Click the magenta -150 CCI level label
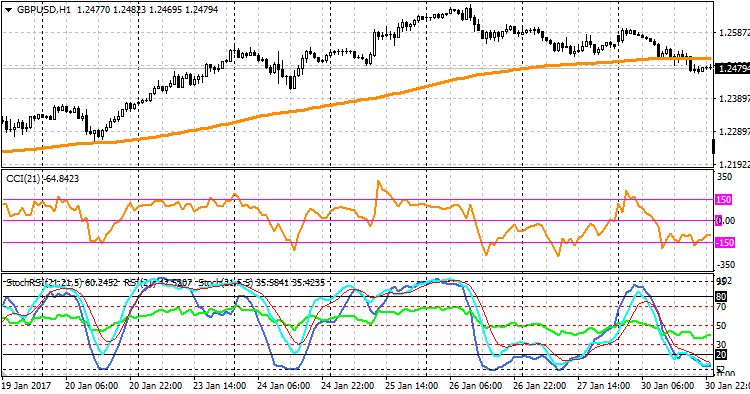The height and width of the screenshot is (394, 750). point(725,242)
